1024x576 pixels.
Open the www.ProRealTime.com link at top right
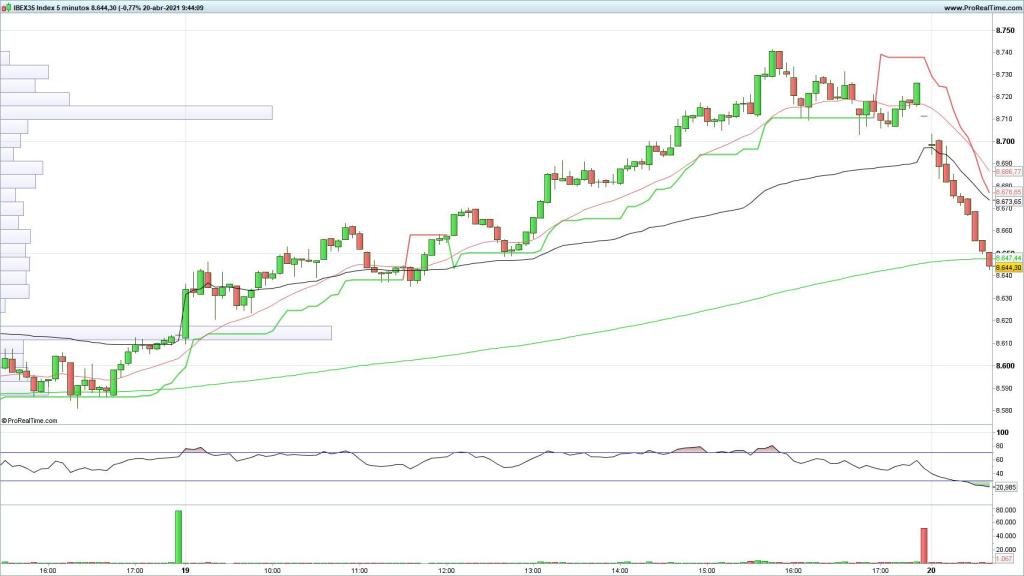tap(980, 7)
